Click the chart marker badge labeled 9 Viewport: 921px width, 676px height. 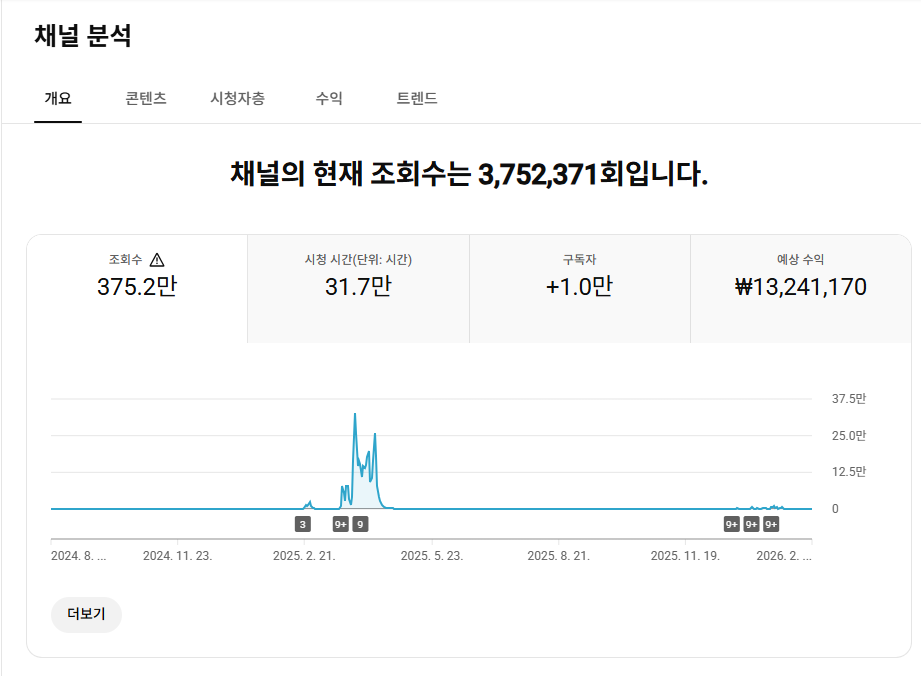[360, 524]
